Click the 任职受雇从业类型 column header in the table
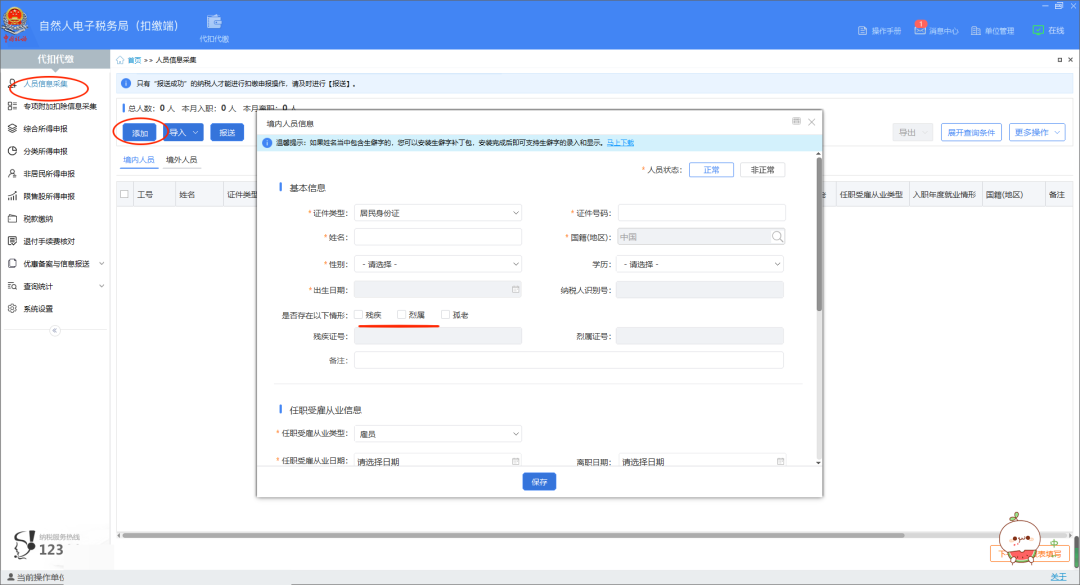Screen dimensions: 1080x585 [871, 195]
